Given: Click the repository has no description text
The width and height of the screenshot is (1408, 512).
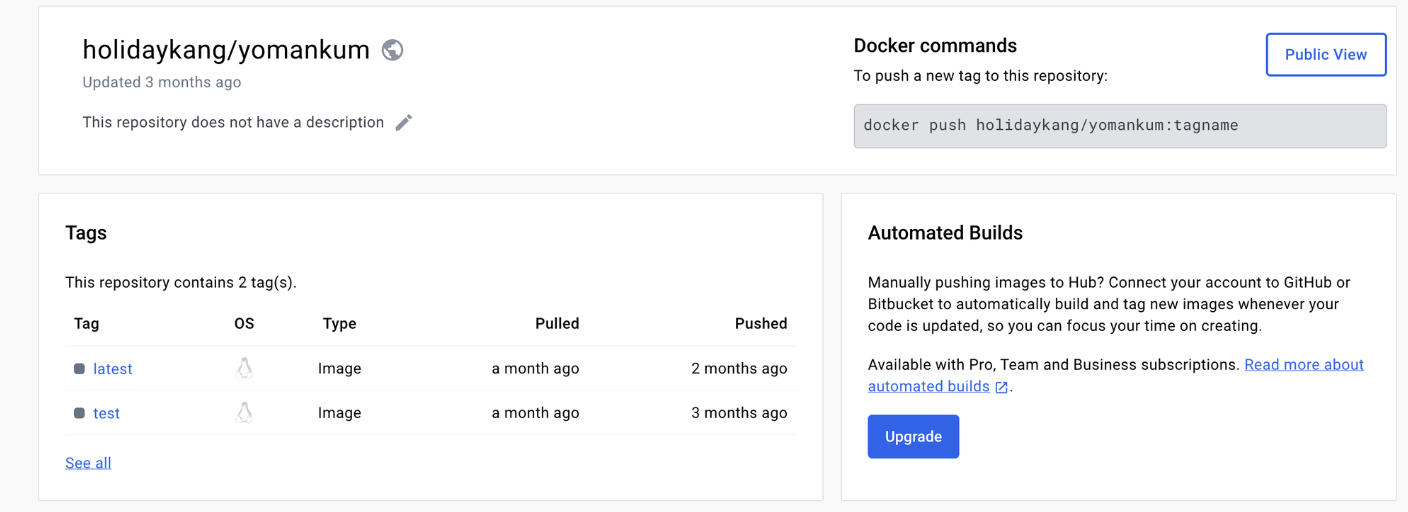Looking at the screenshot, I should [x=233, y=122].
